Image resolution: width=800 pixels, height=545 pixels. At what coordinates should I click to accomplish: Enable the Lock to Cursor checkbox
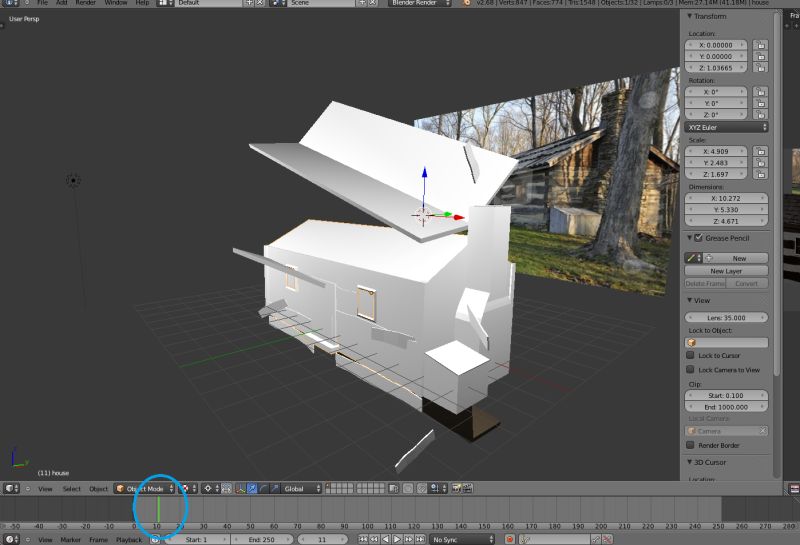690,355
